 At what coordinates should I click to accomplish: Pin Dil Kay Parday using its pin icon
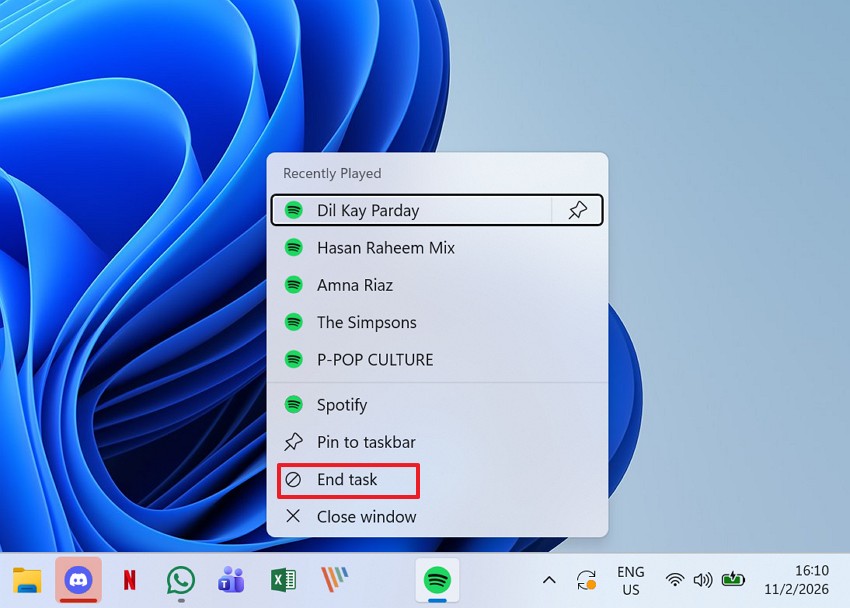click(577, 210)
